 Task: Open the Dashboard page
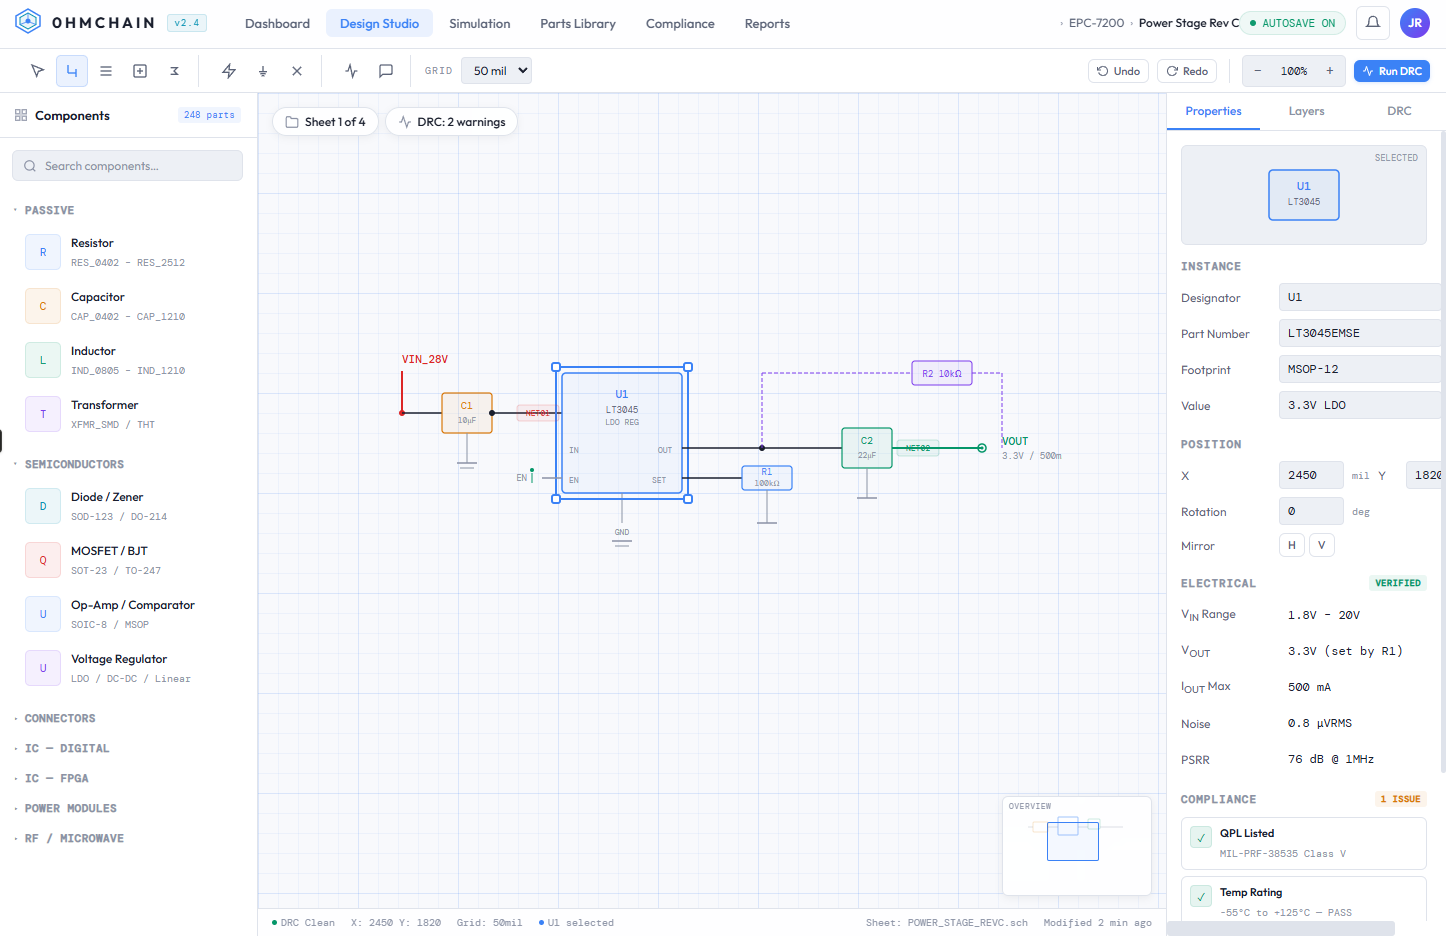click(277, 23)
